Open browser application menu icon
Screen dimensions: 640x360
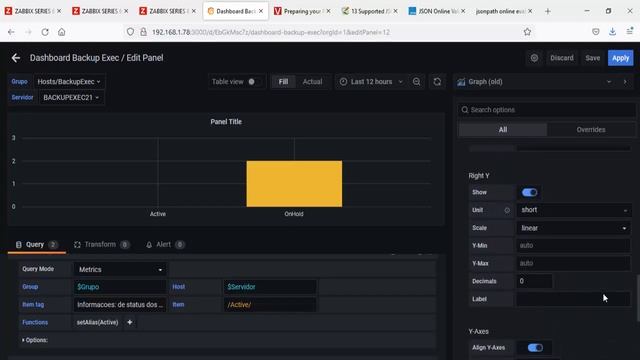pos(630,32)
